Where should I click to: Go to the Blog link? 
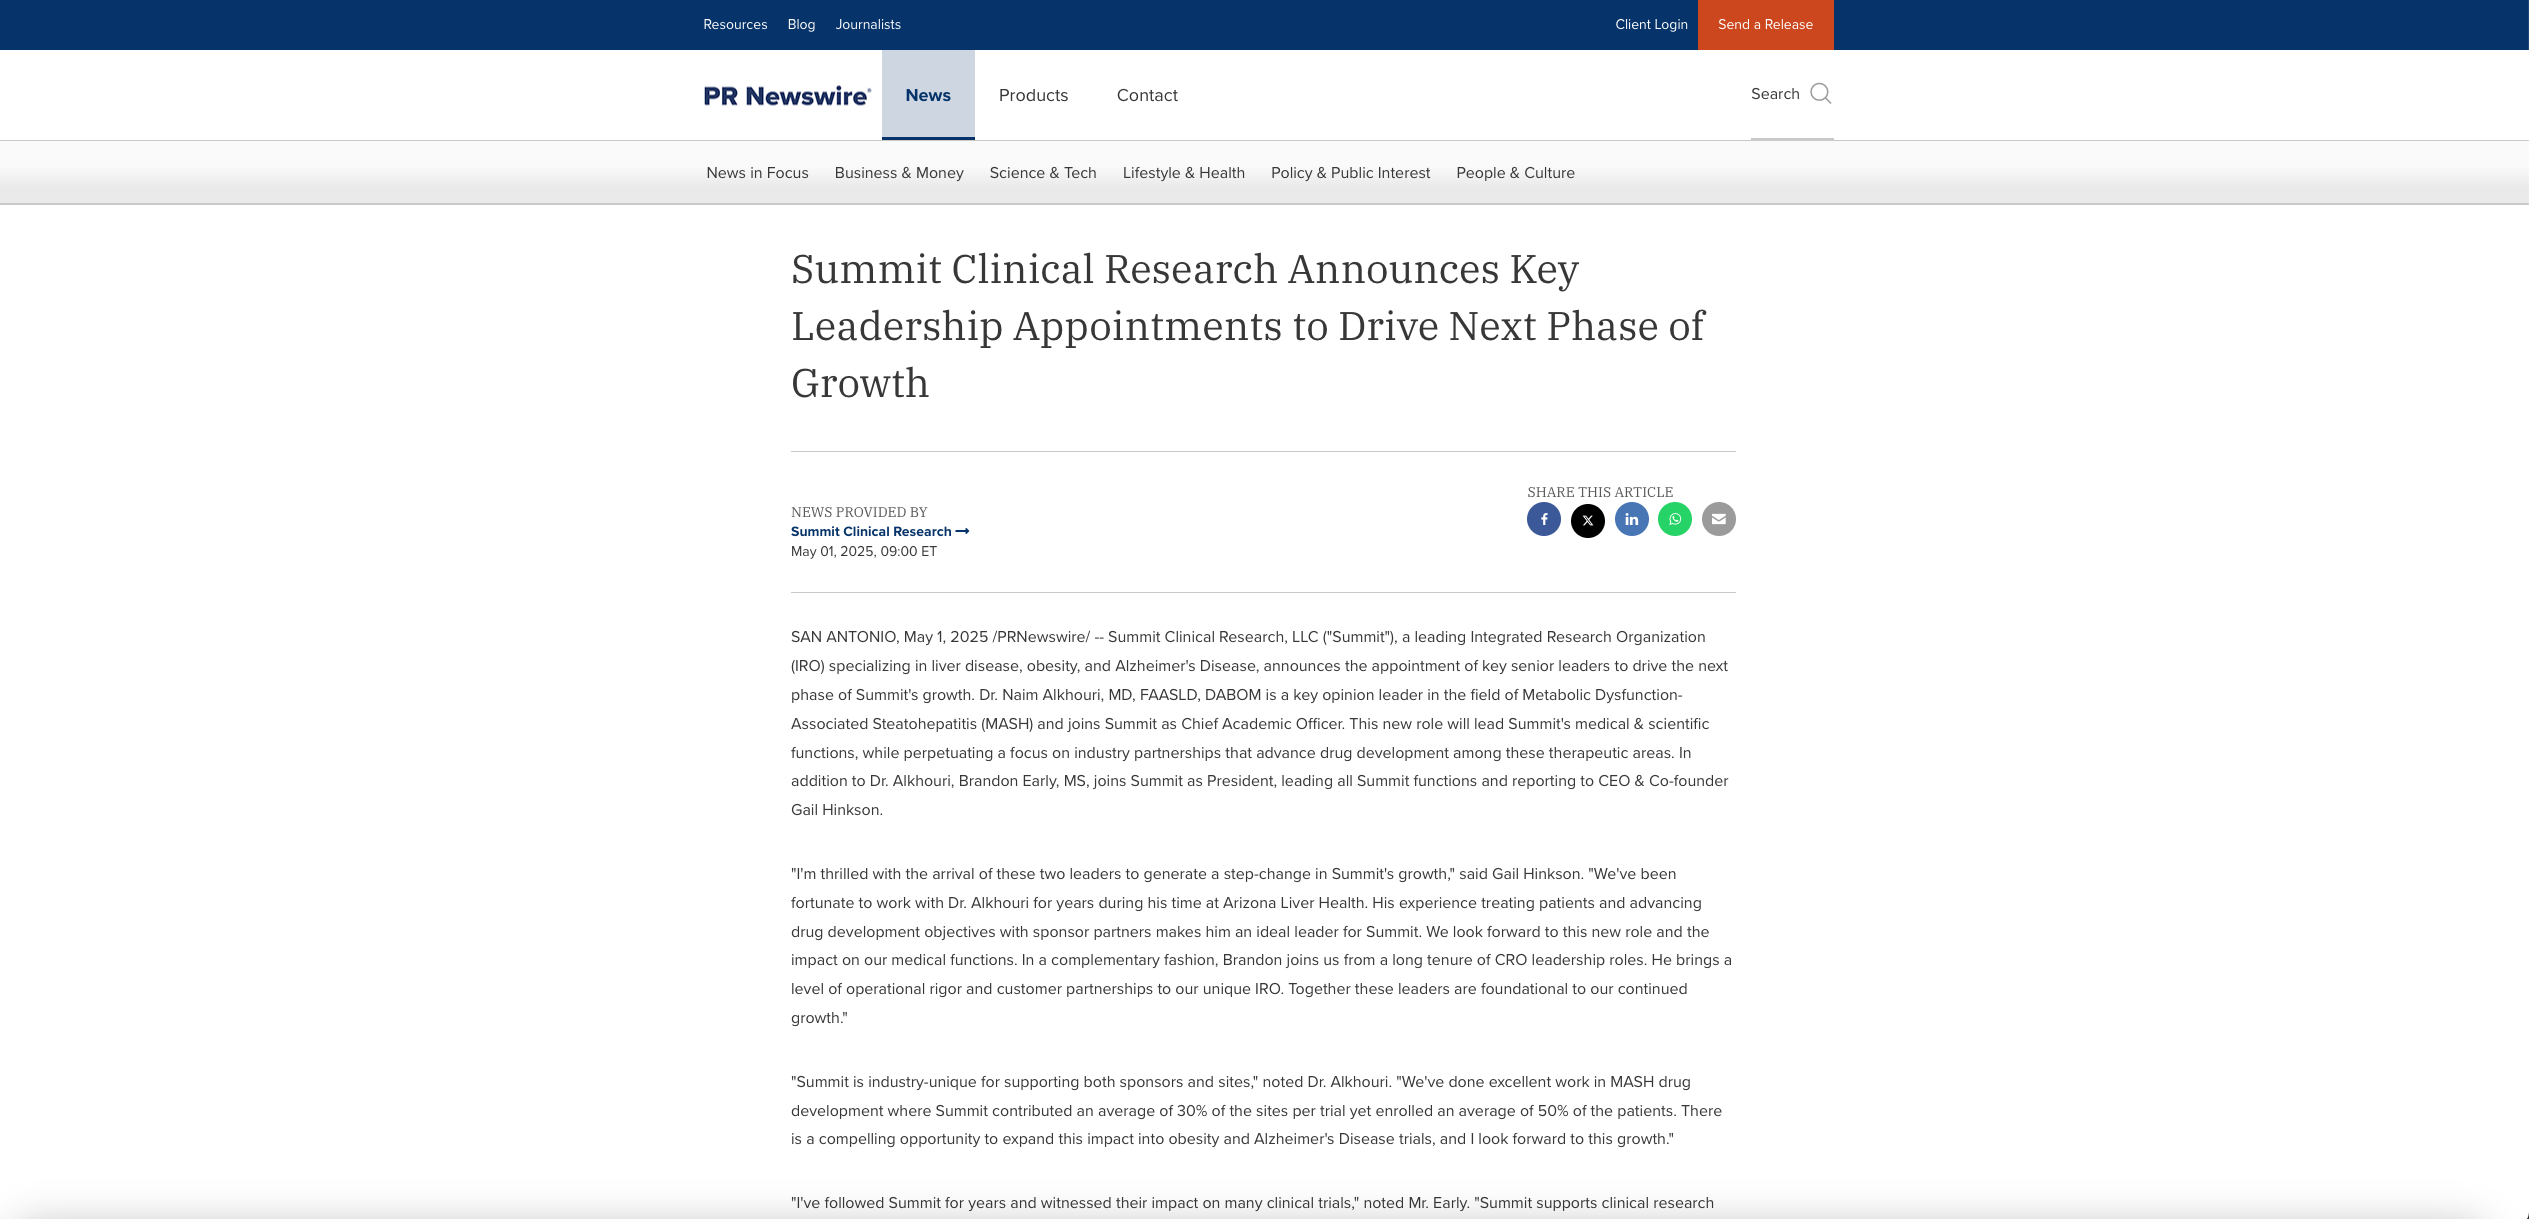801,25
